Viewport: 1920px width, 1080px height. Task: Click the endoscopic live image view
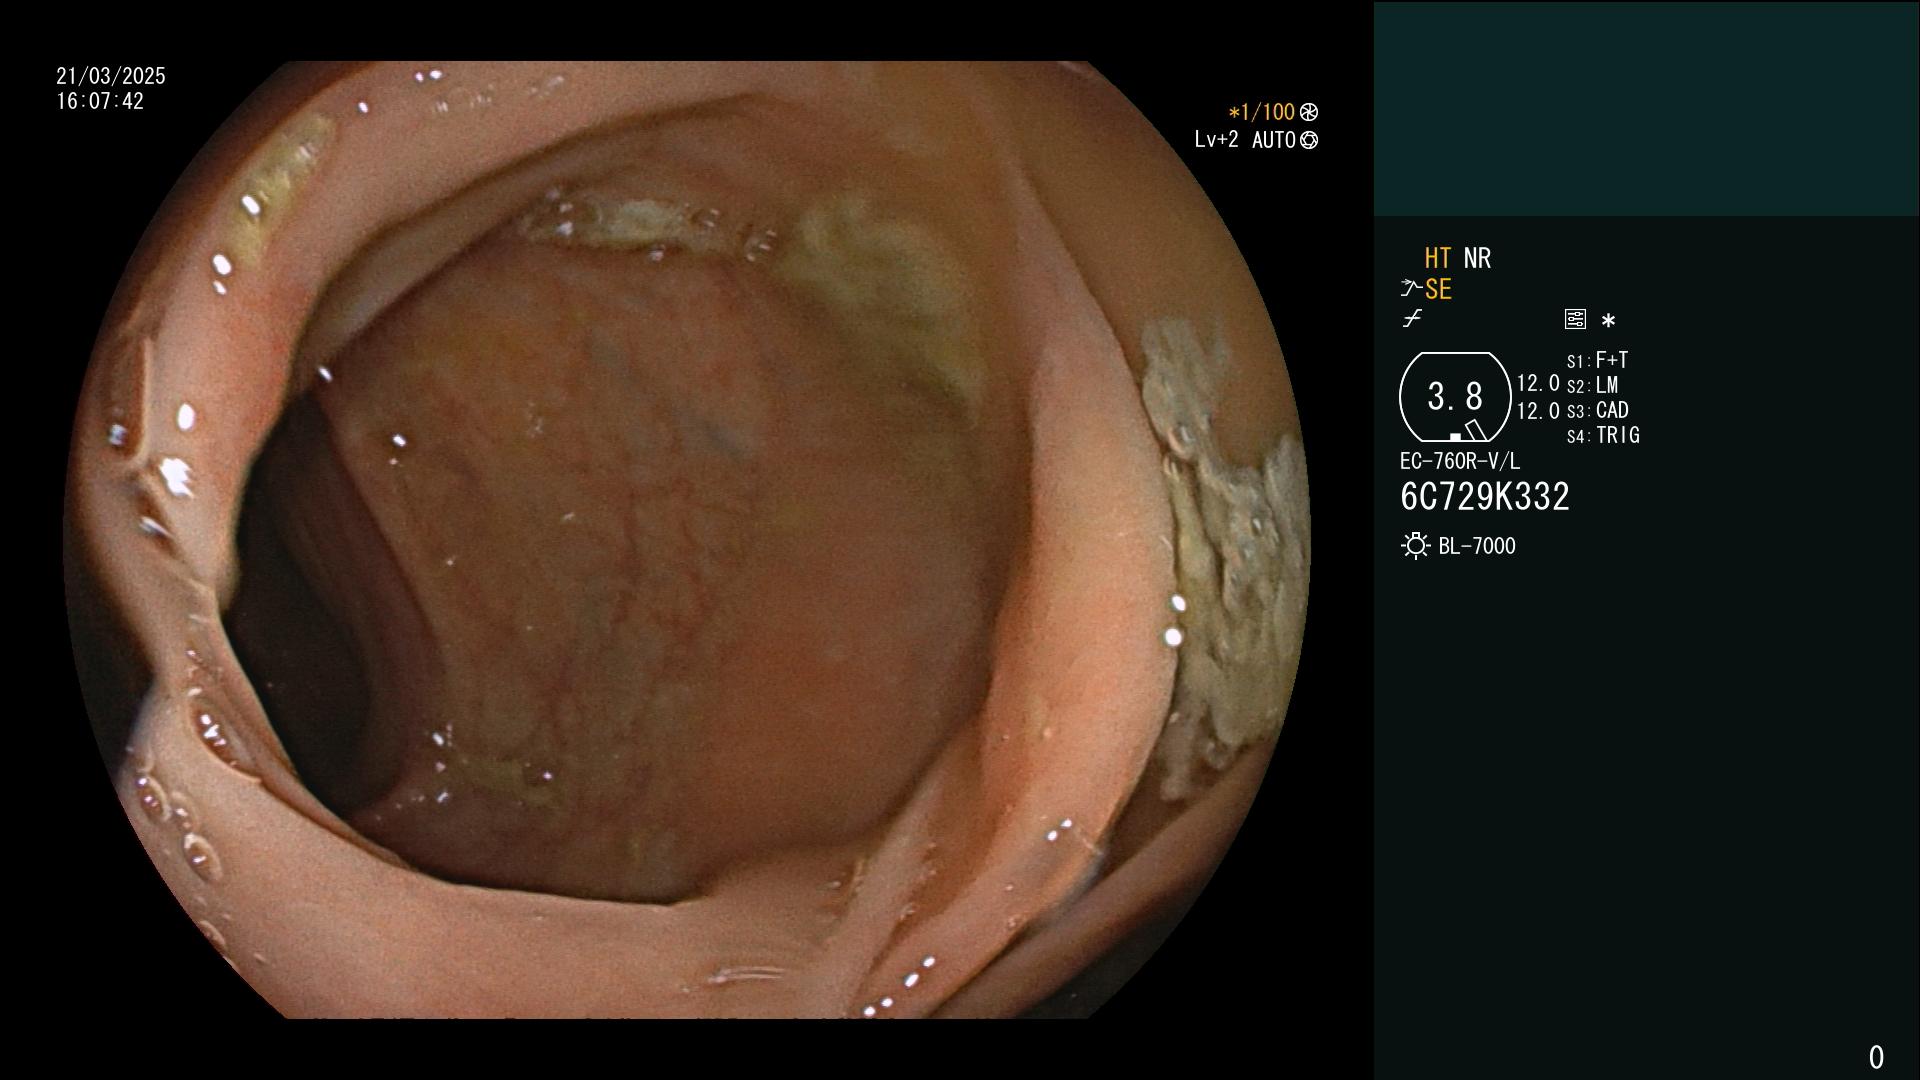687,540
